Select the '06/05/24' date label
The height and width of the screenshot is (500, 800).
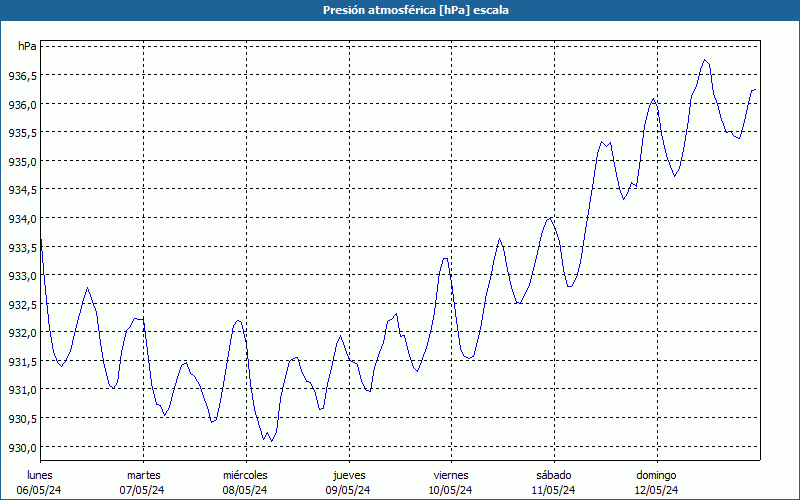point(39,490)
